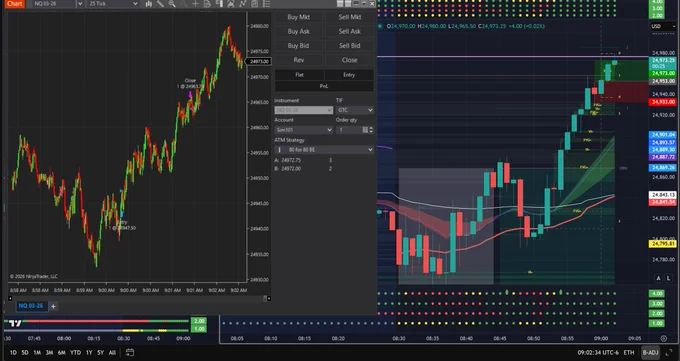680x361 pixels.
Task: Click the right scroll arrow under chart
Action: click(269, 298)
